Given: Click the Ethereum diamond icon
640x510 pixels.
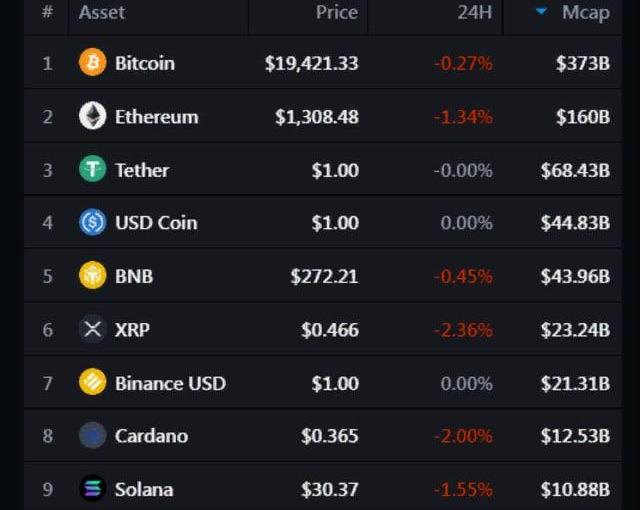Looking at the screenshot, I should 93,115.
